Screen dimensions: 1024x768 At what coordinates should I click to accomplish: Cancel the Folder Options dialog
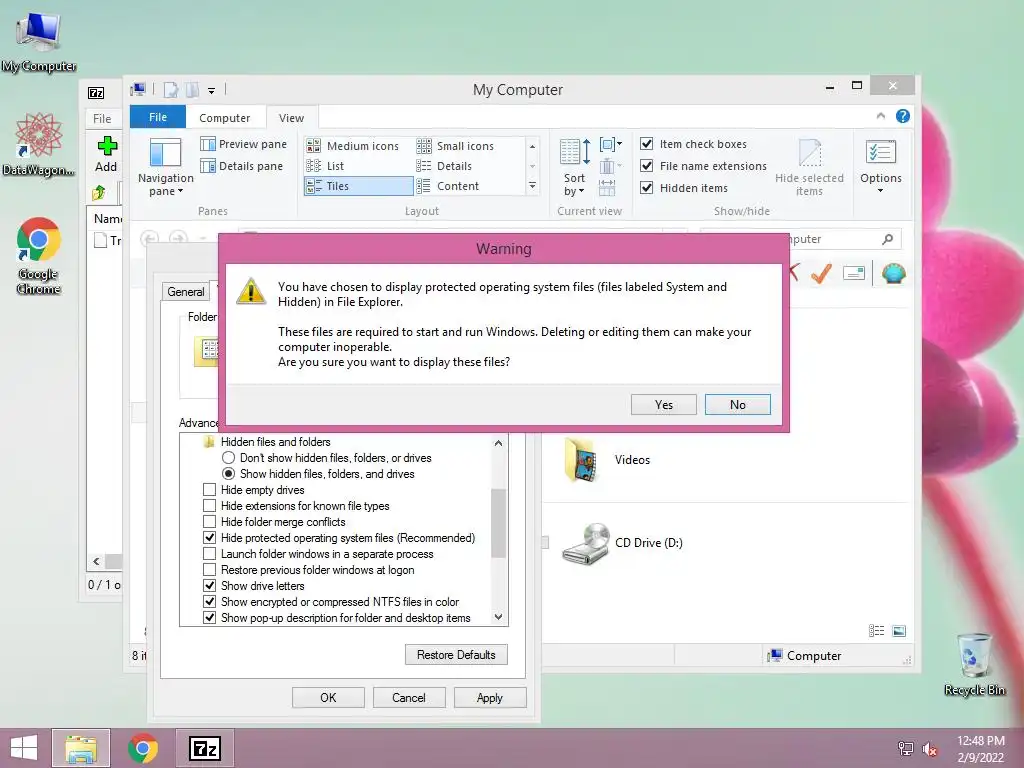tap(409, 697)
